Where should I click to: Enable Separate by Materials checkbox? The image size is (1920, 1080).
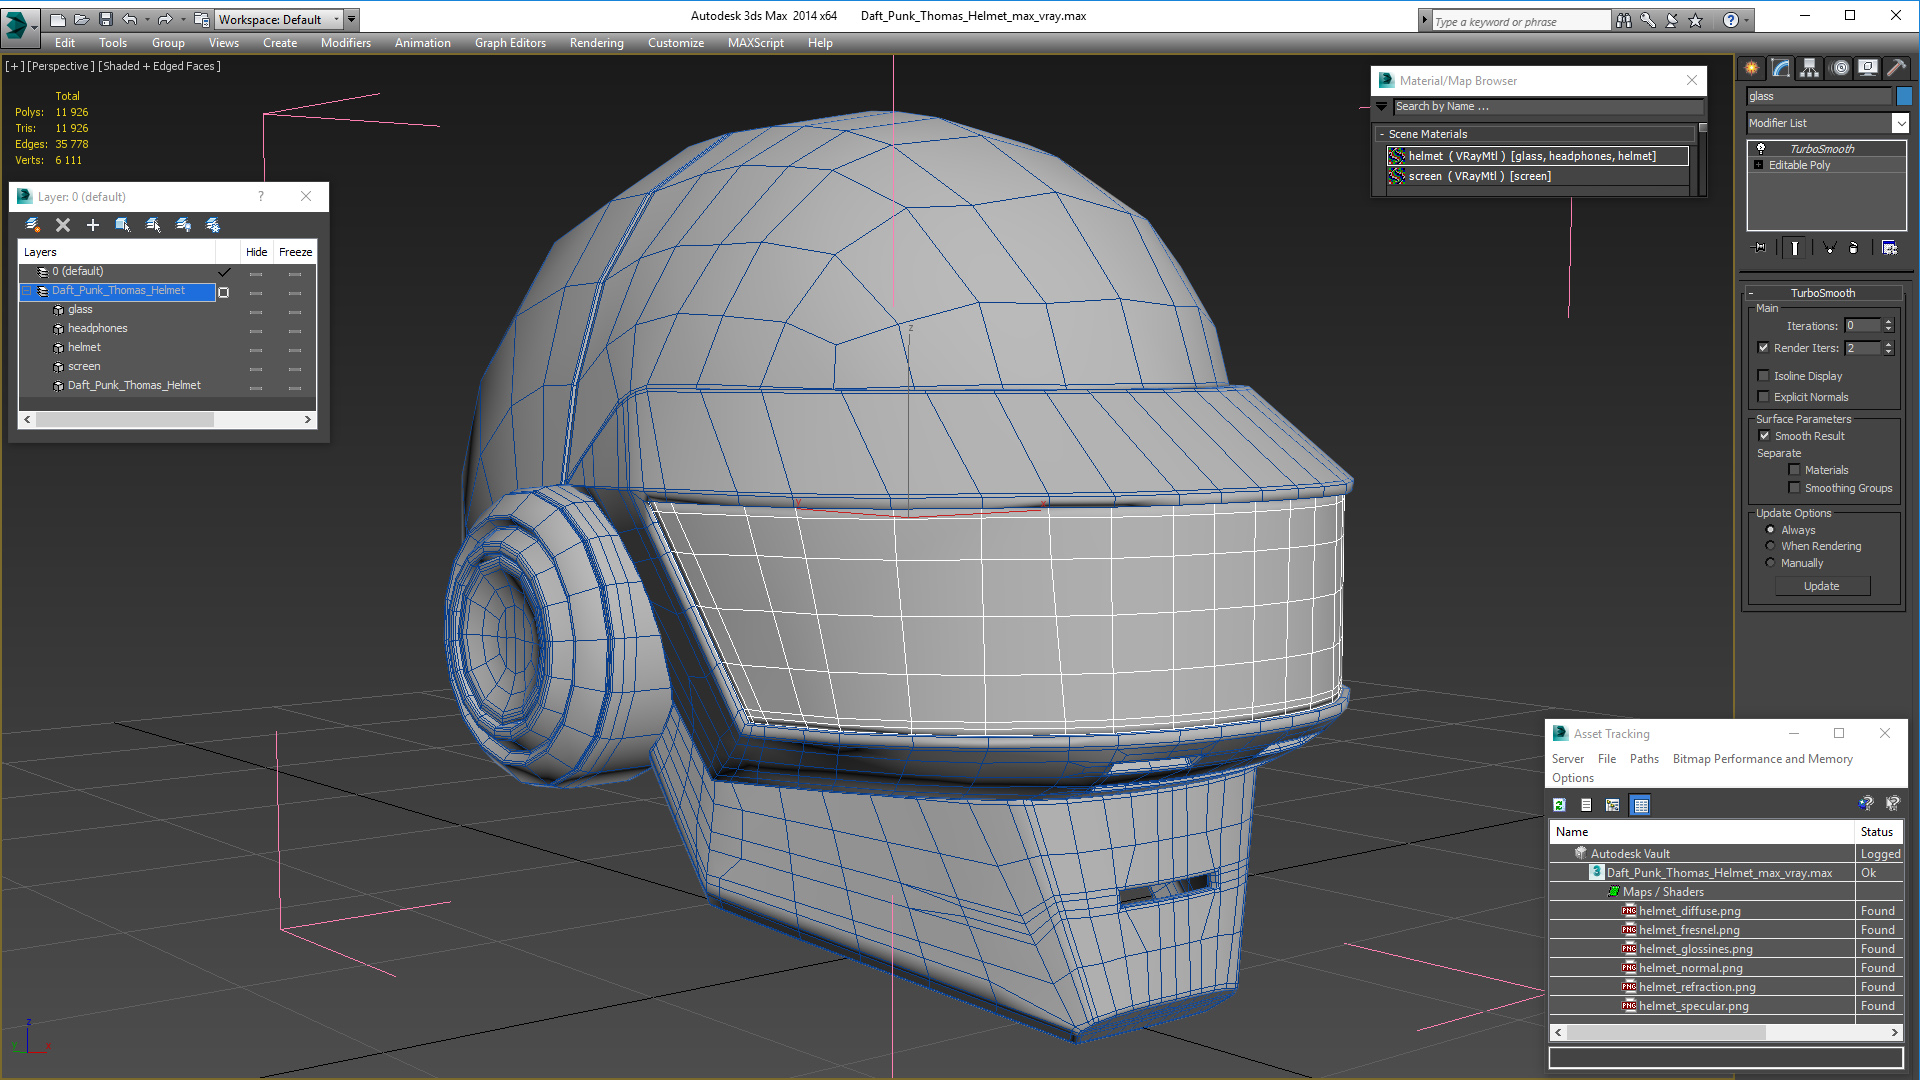(1795, 470)
